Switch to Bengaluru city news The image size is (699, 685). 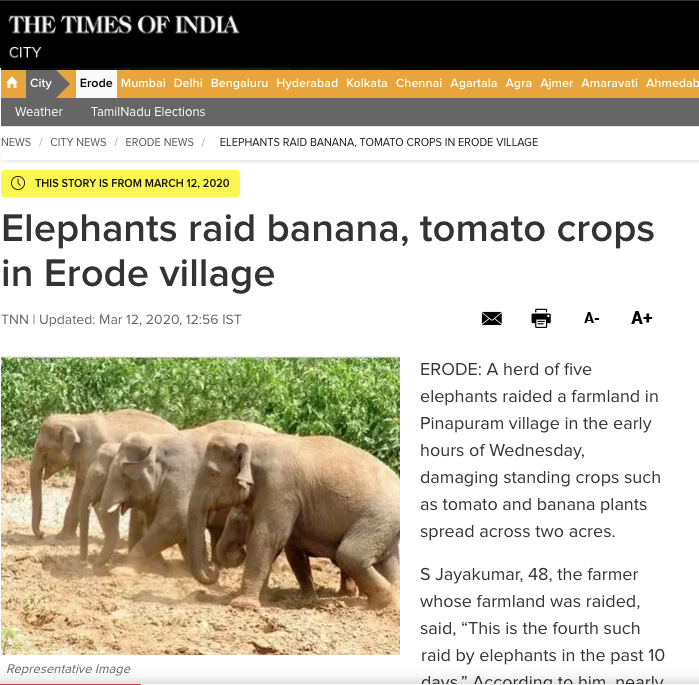(239, 83)
